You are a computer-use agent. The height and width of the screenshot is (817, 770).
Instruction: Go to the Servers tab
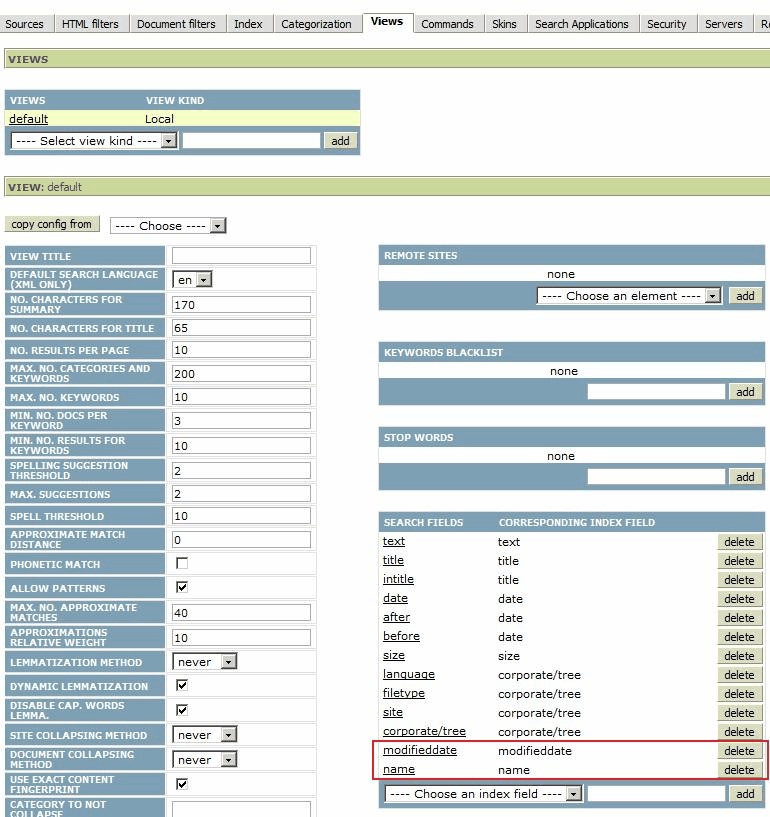click(723, 24)
